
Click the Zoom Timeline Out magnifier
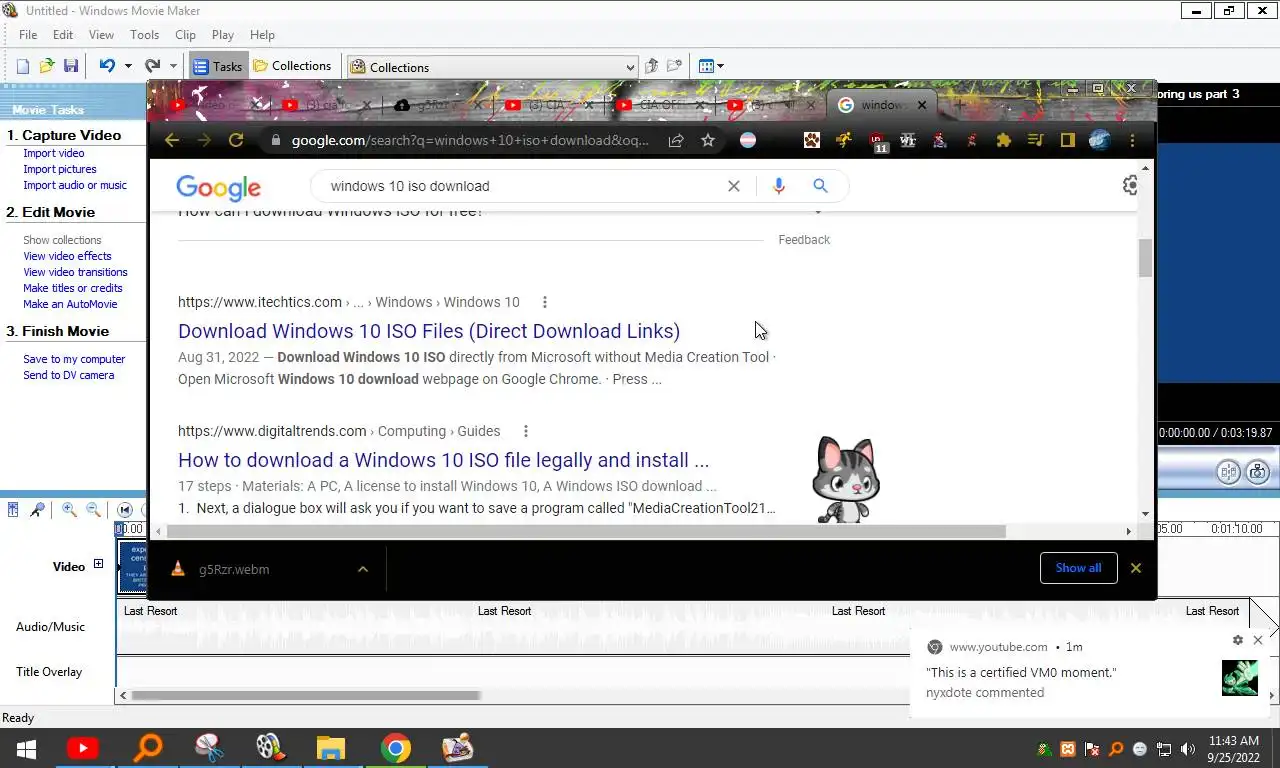point(93,510)
